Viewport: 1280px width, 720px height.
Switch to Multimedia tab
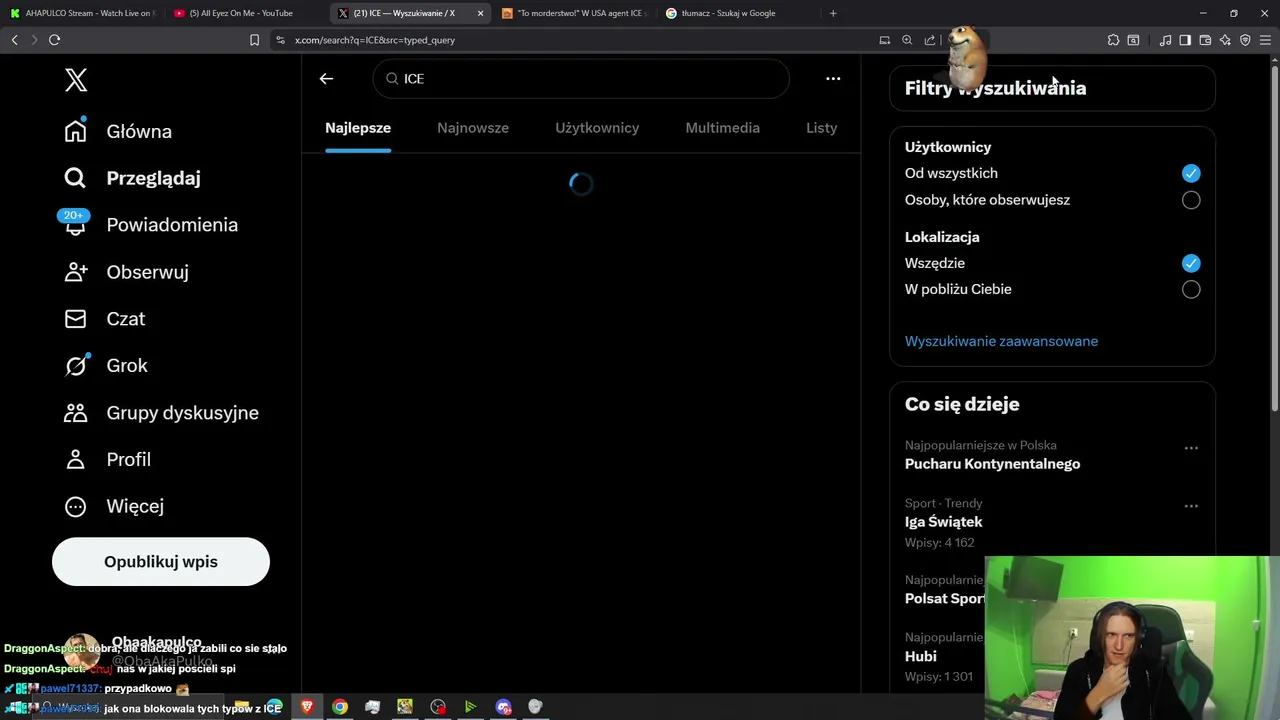(x=723, y=128)
